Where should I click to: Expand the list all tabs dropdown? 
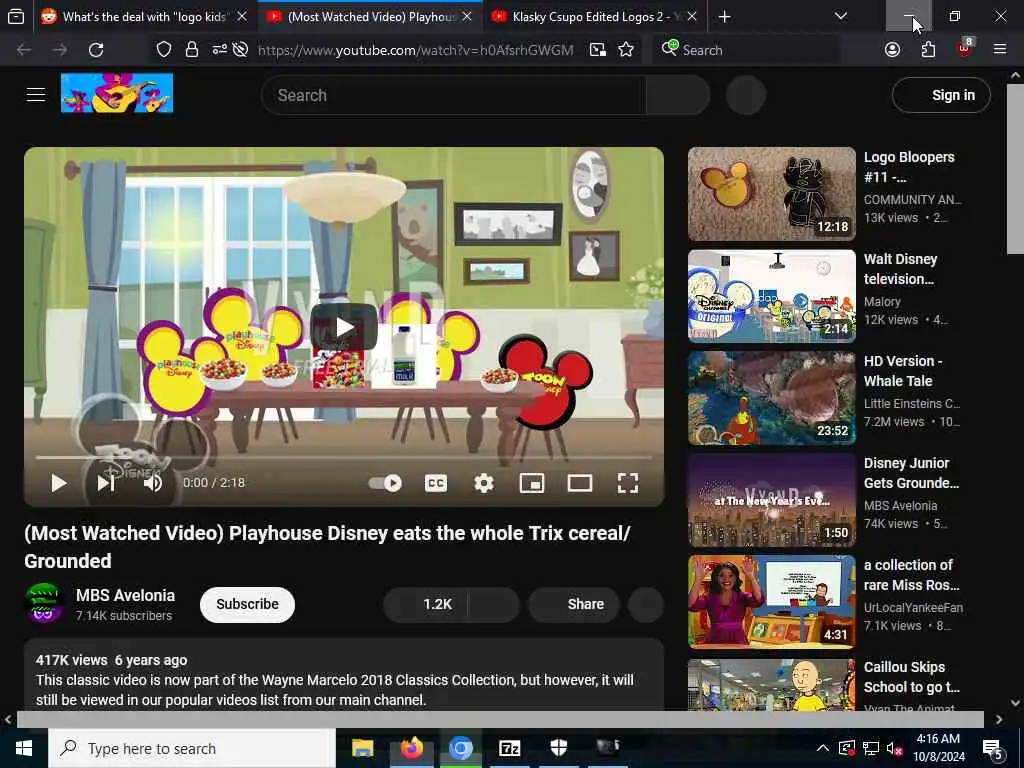click(840, 16)
